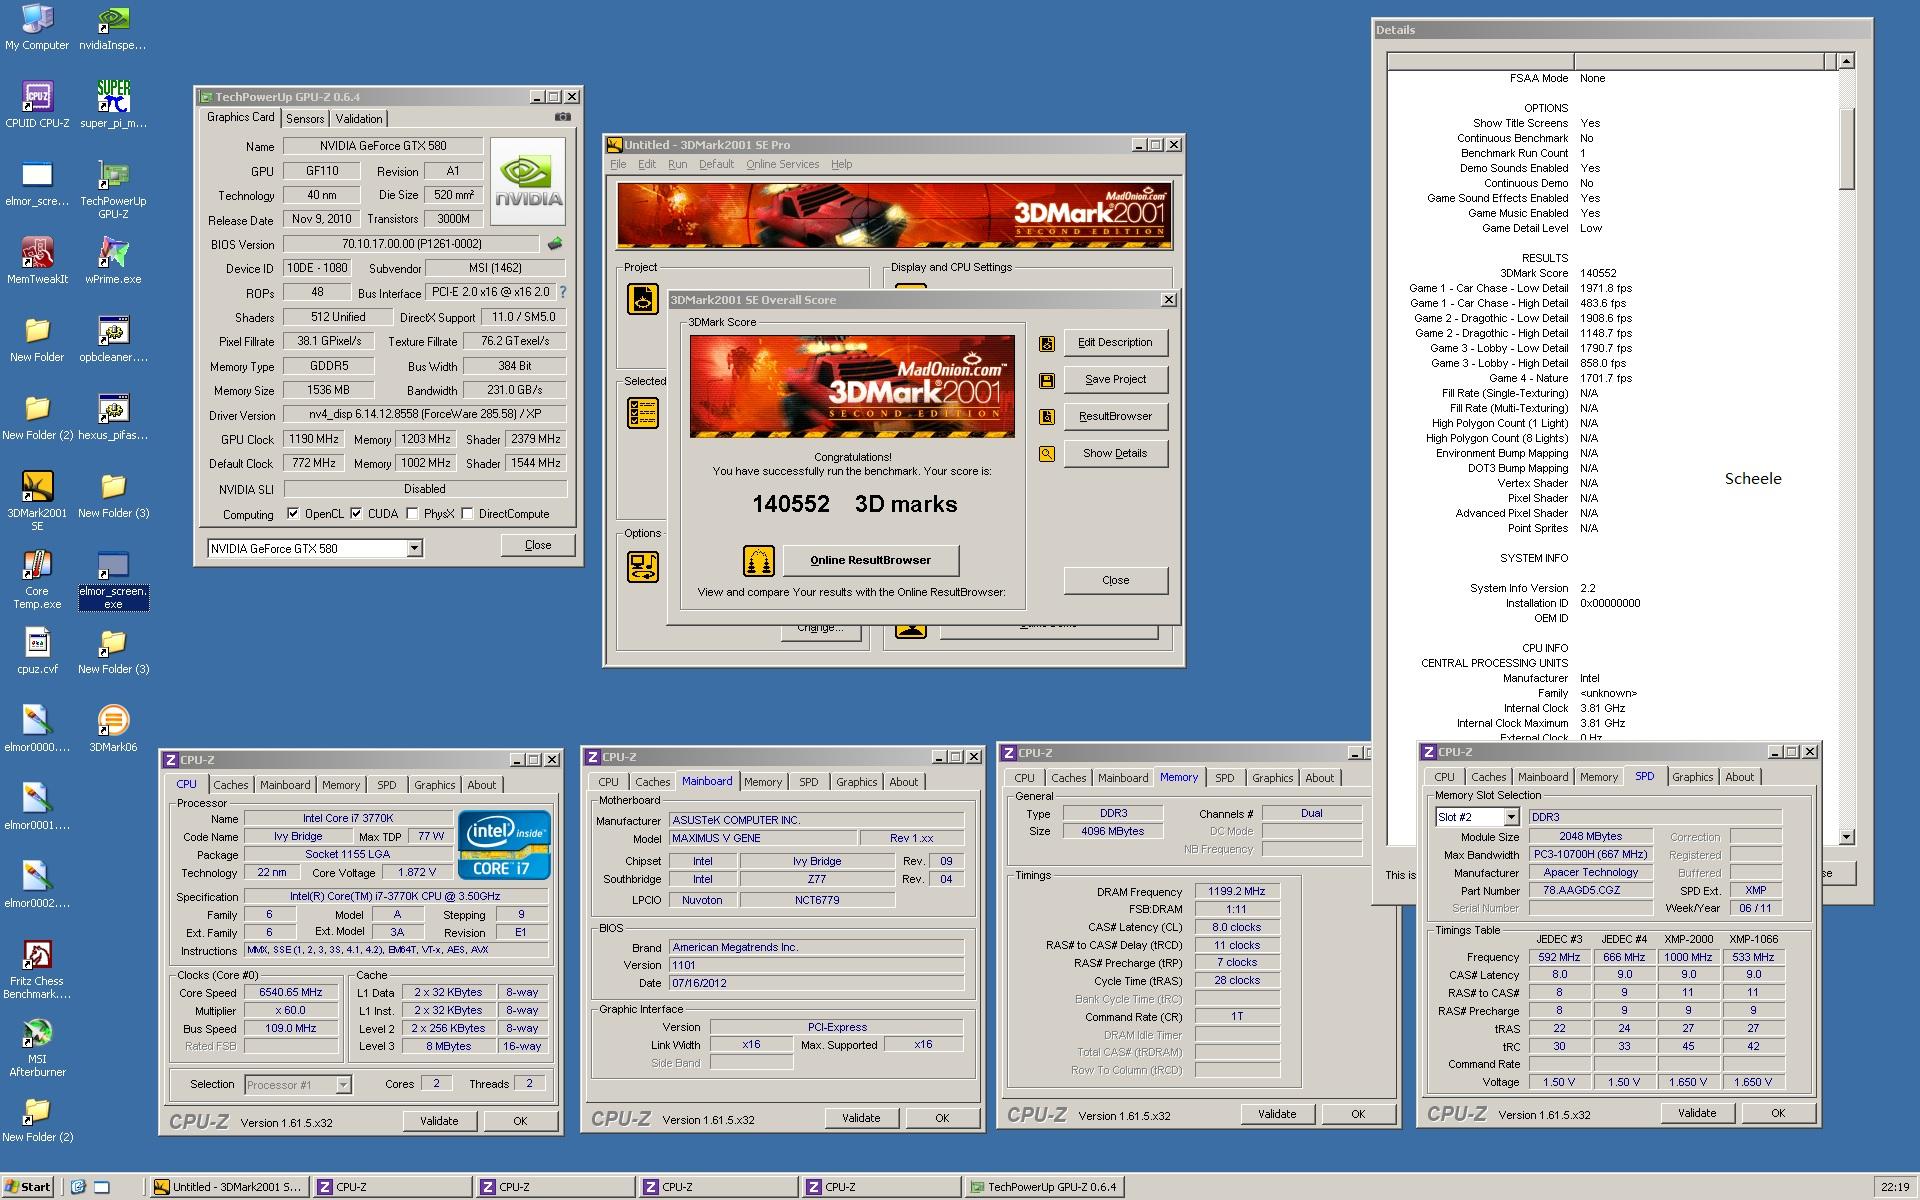Launch hexus_pifast desktop icon
Screen dimensions: 1920x1200
(113, 417)
